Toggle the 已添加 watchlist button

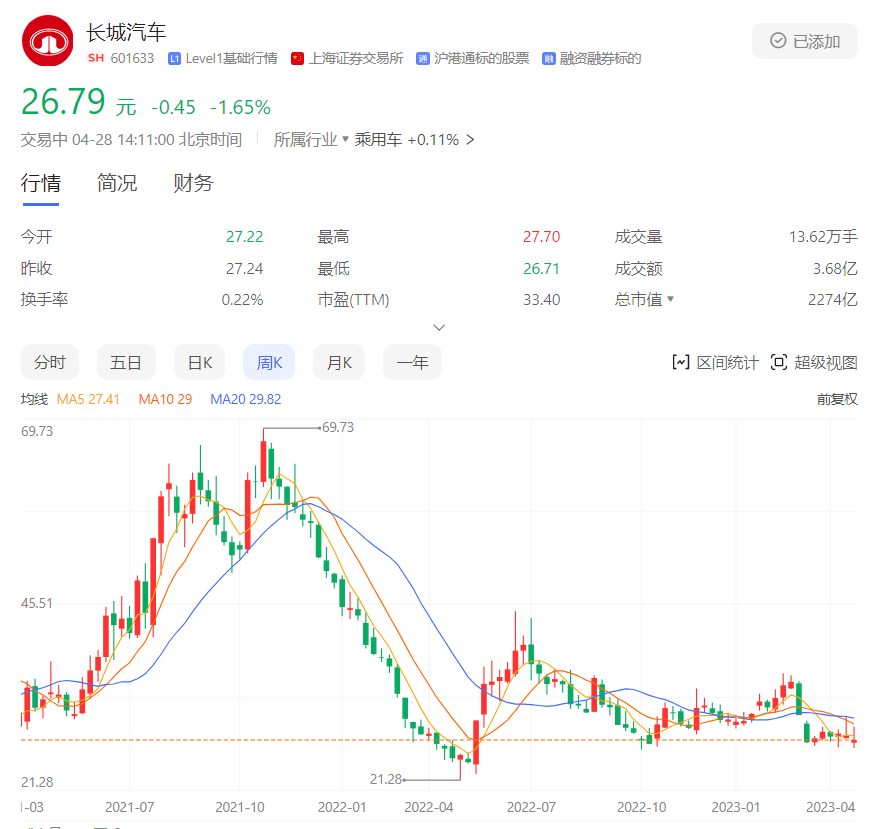tap(804, 41)
